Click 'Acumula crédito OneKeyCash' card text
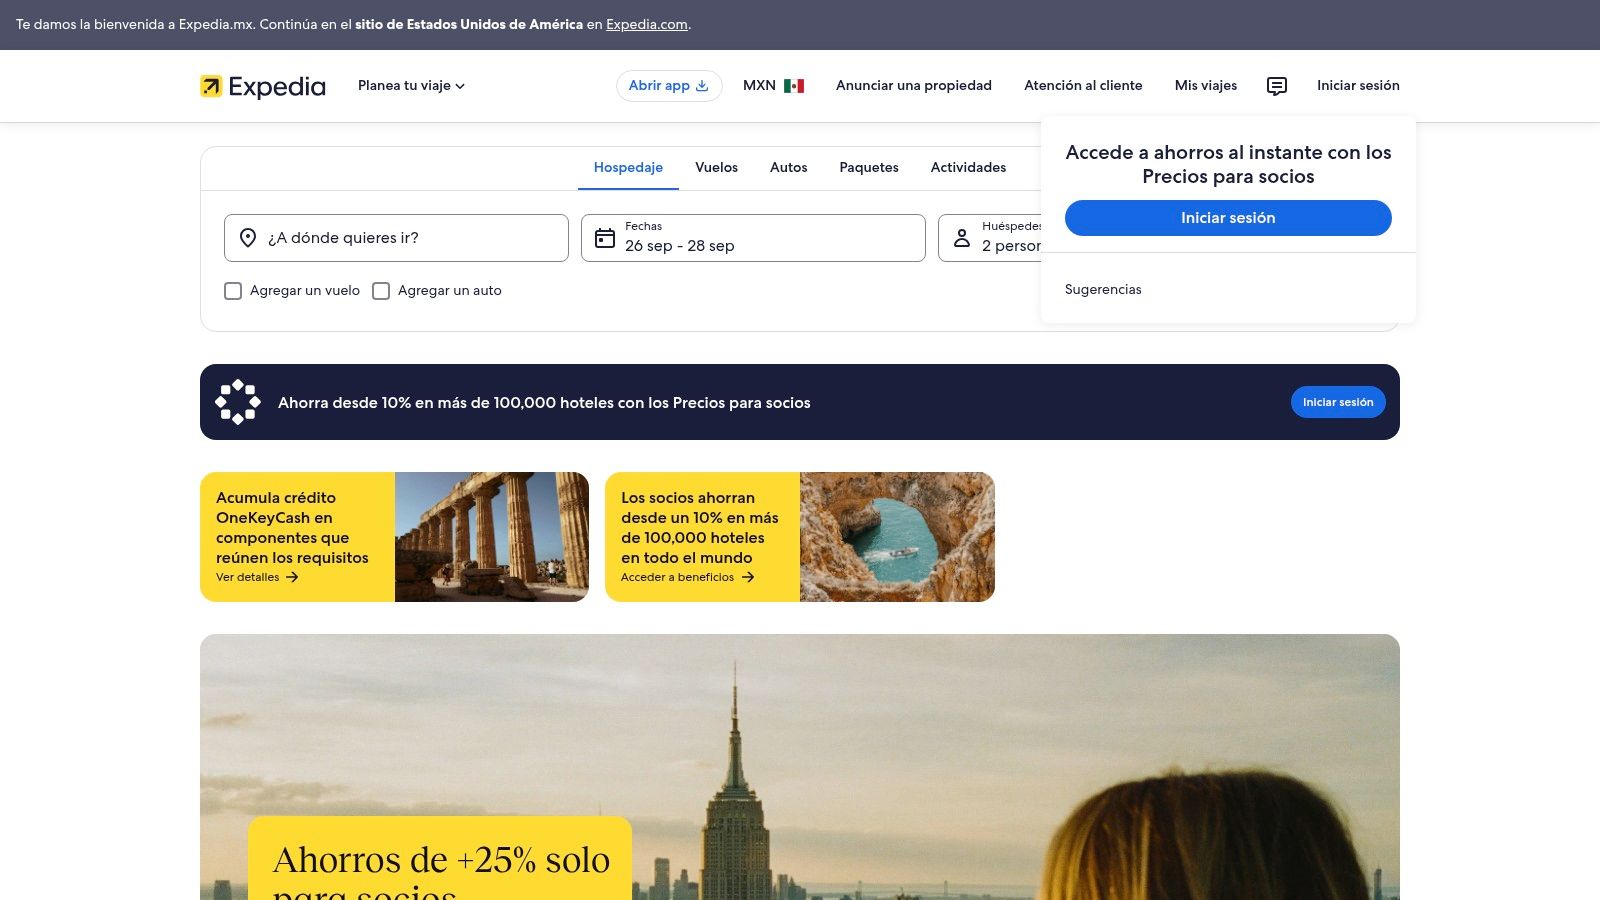Viewport: 1600px width, 900px height. point(292,528)
